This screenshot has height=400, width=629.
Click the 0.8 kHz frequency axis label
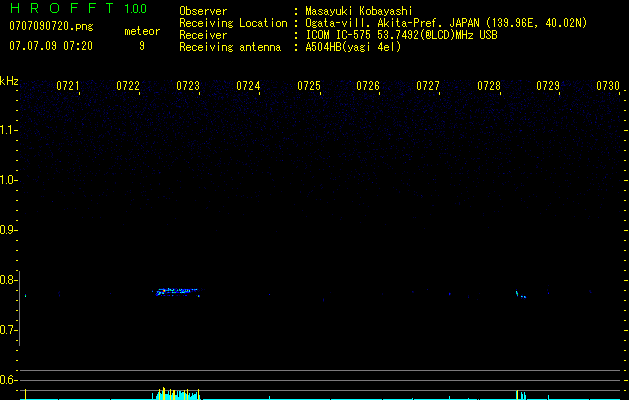click(x=7, y=280)
